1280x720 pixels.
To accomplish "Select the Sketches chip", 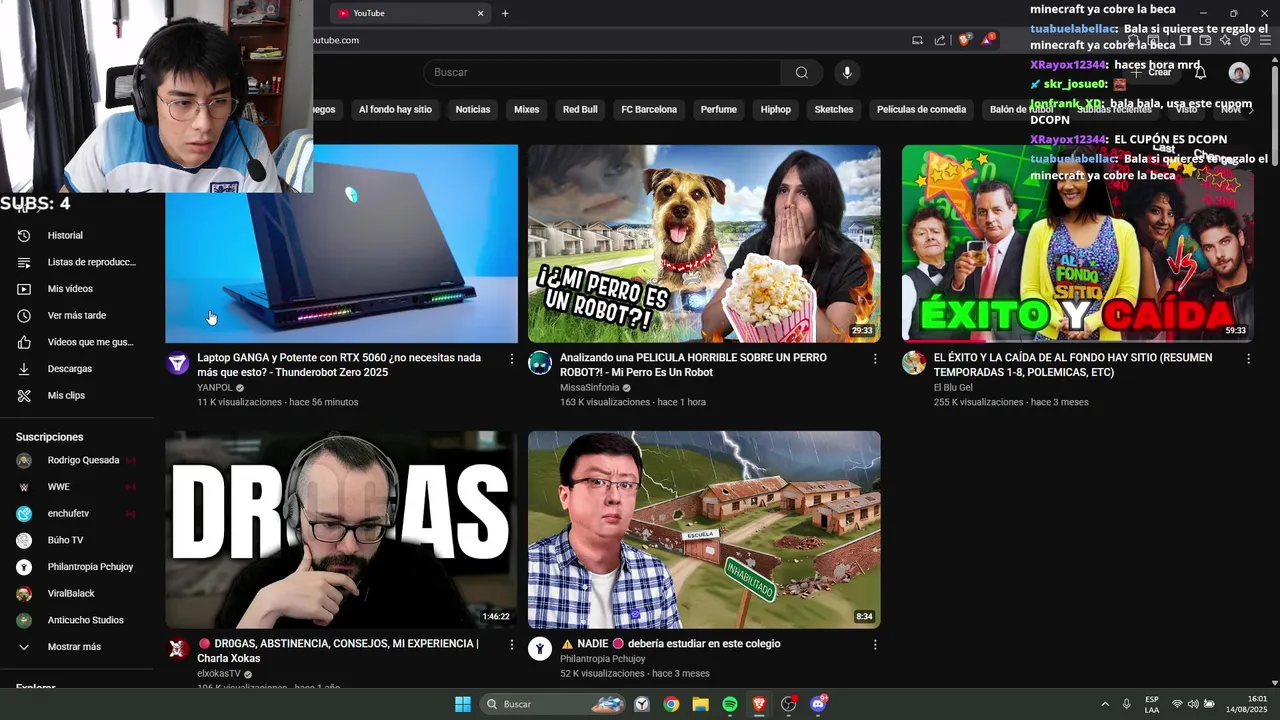I will (834, 110).
